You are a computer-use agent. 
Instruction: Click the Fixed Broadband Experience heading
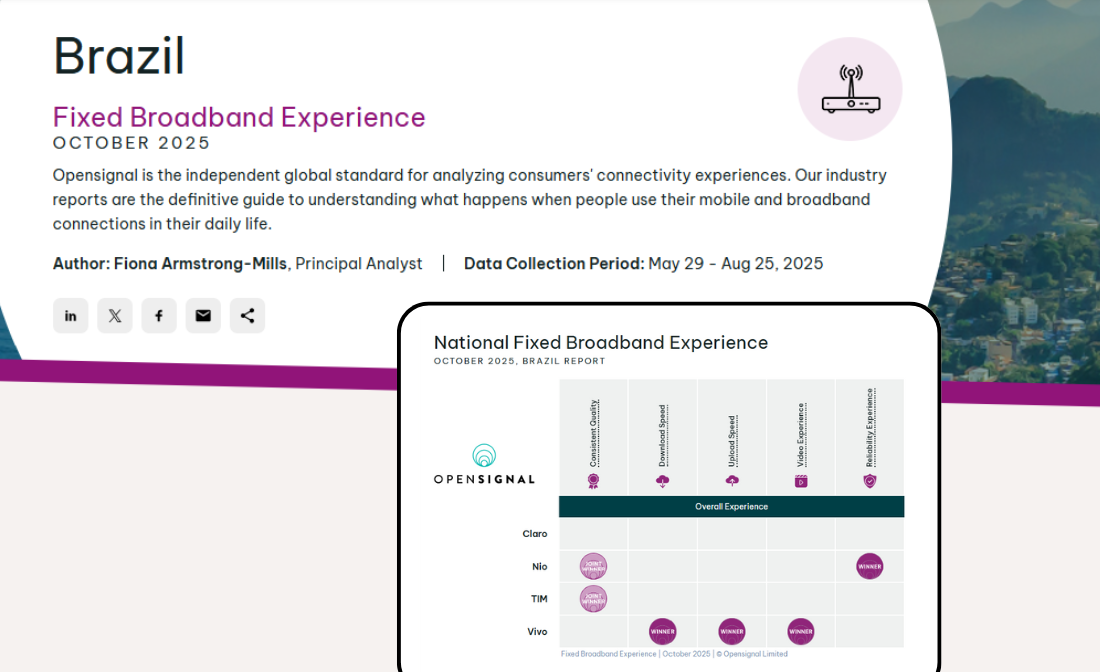point(239,117)
